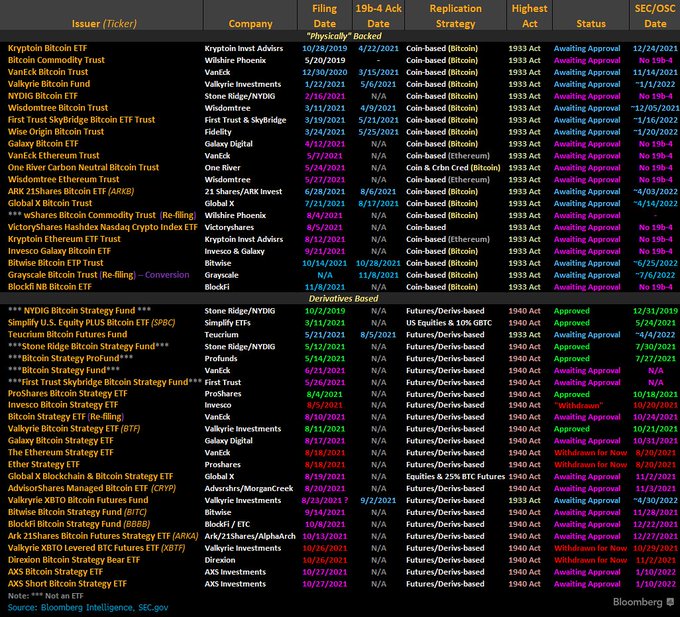Click Equities & 25% BTC Futures strategy

coord(455,477)
